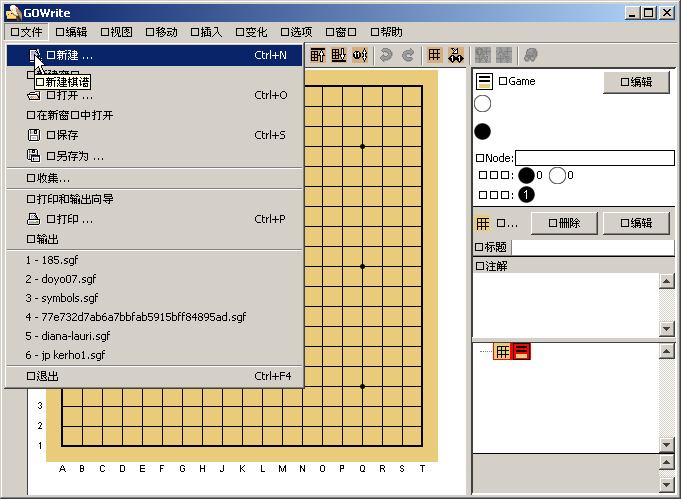The height and width of the screenshot is (499, 681).
Task: Choose 打印 (Print) from the File menu
Action: click(155, 219)
